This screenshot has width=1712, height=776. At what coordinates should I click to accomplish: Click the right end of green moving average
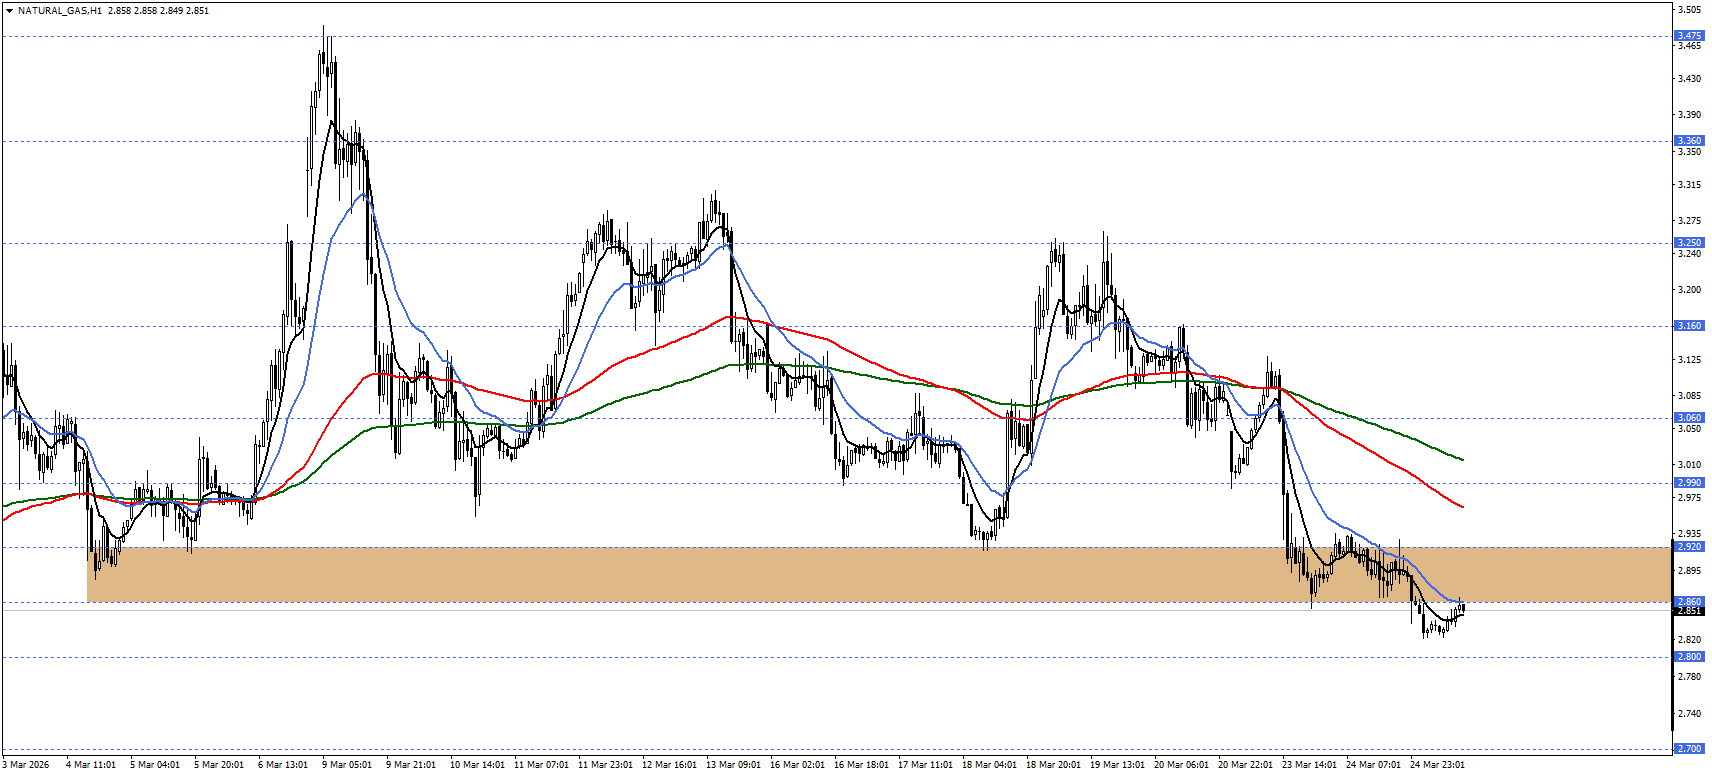click(x=1462, y=459)
